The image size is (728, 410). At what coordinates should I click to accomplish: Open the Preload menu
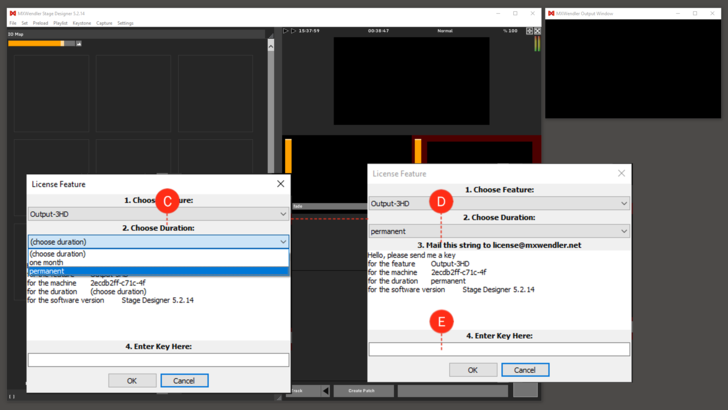pyautogui.click(x=40, y=23)
